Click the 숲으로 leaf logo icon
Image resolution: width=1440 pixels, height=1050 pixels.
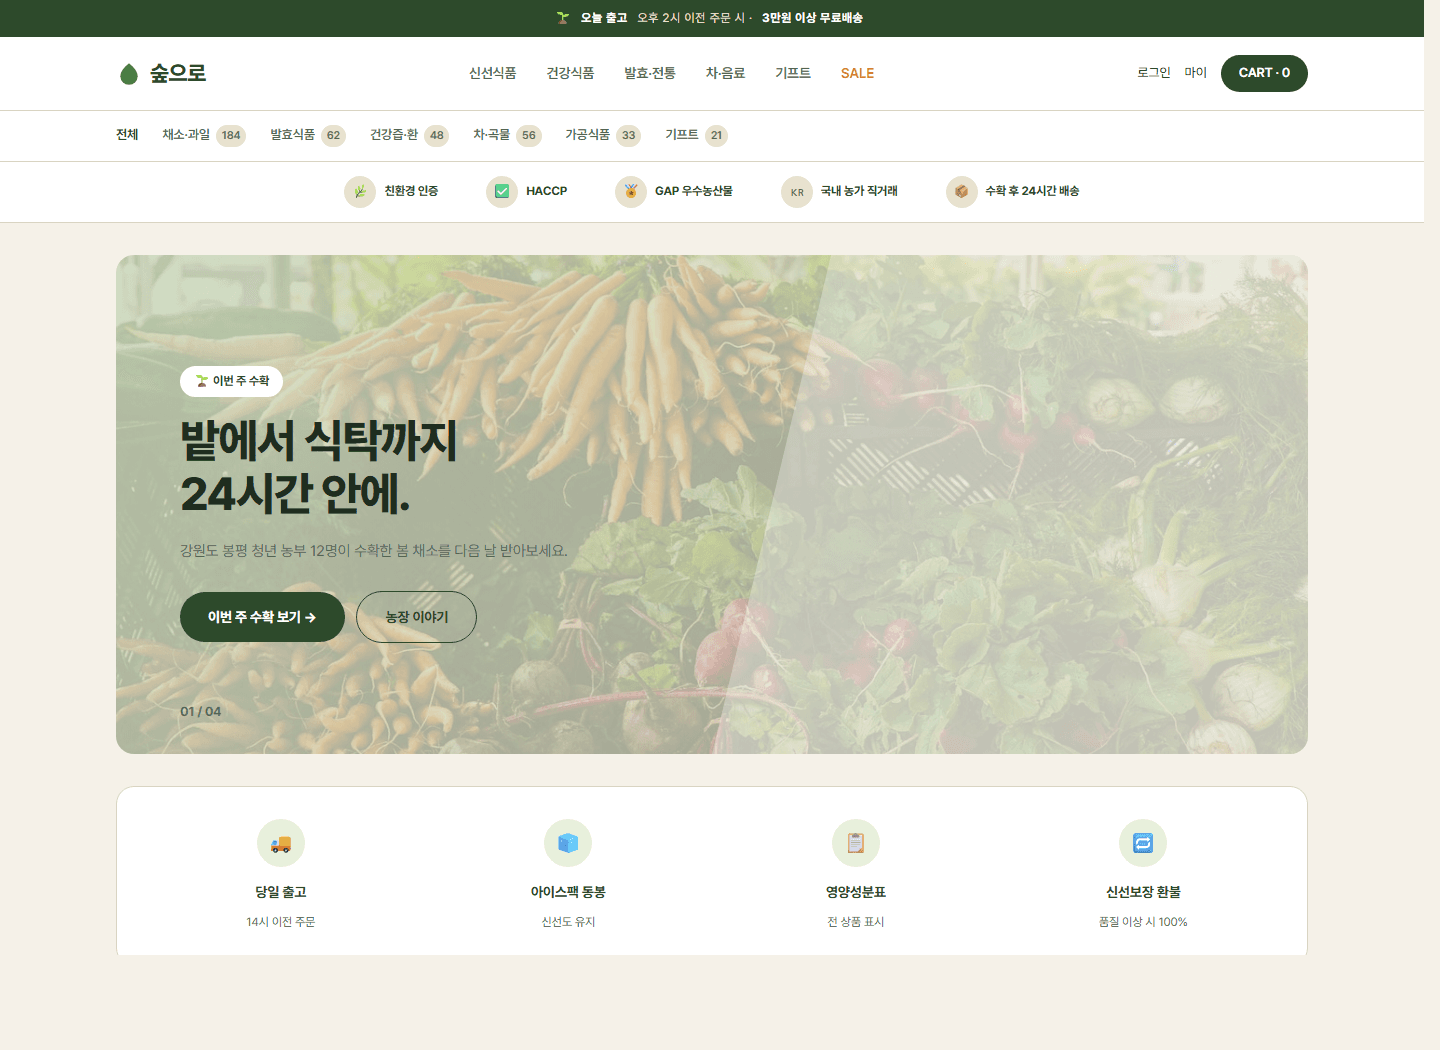pos(129,73)
